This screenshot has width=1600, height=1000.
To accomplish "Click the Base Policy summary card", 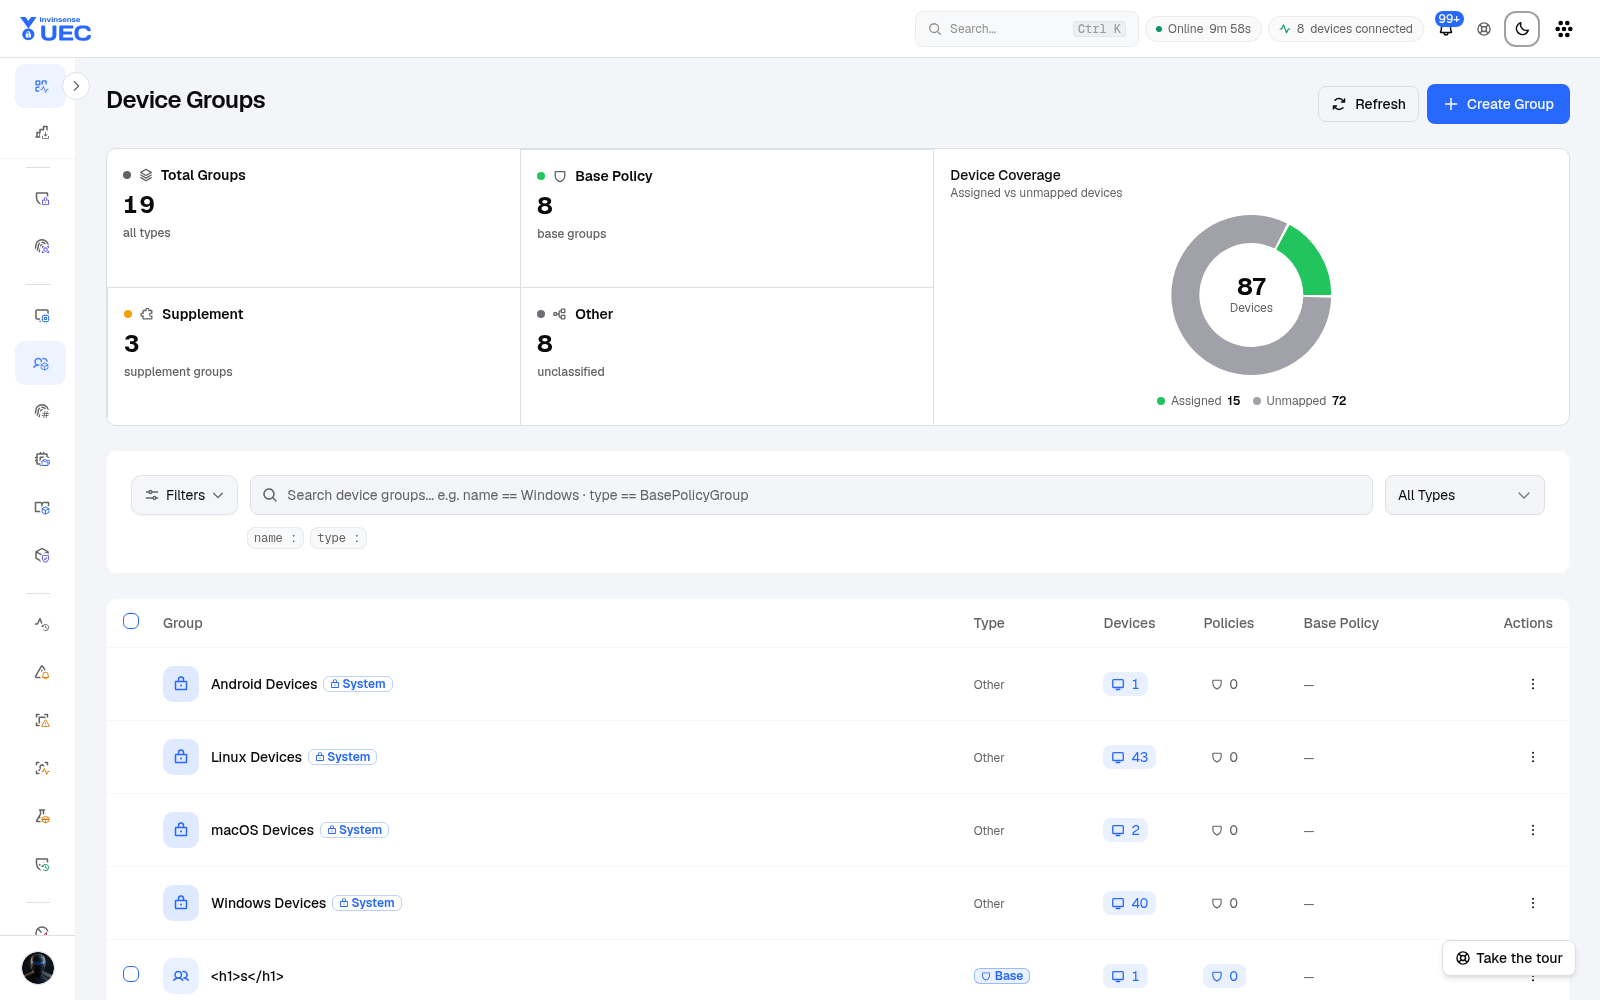I will pos(727,218).
